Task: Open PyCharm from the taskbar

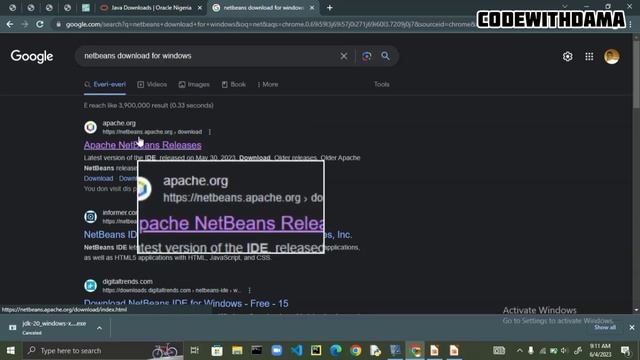Action: click(316, 351)
